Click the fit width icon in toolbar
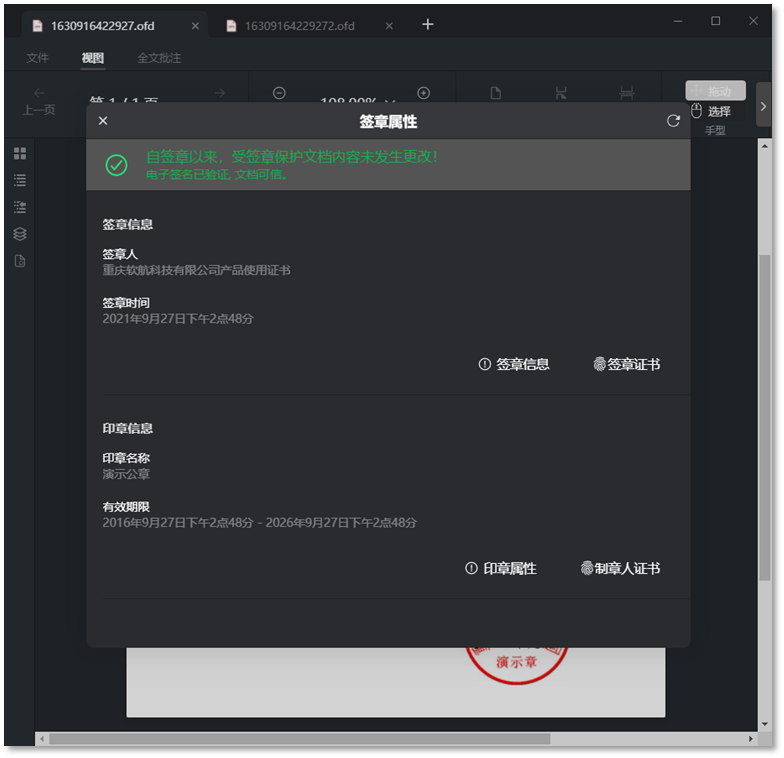This screenshot has width=784, height=758. pyautogui.click(x=561, y=93)
